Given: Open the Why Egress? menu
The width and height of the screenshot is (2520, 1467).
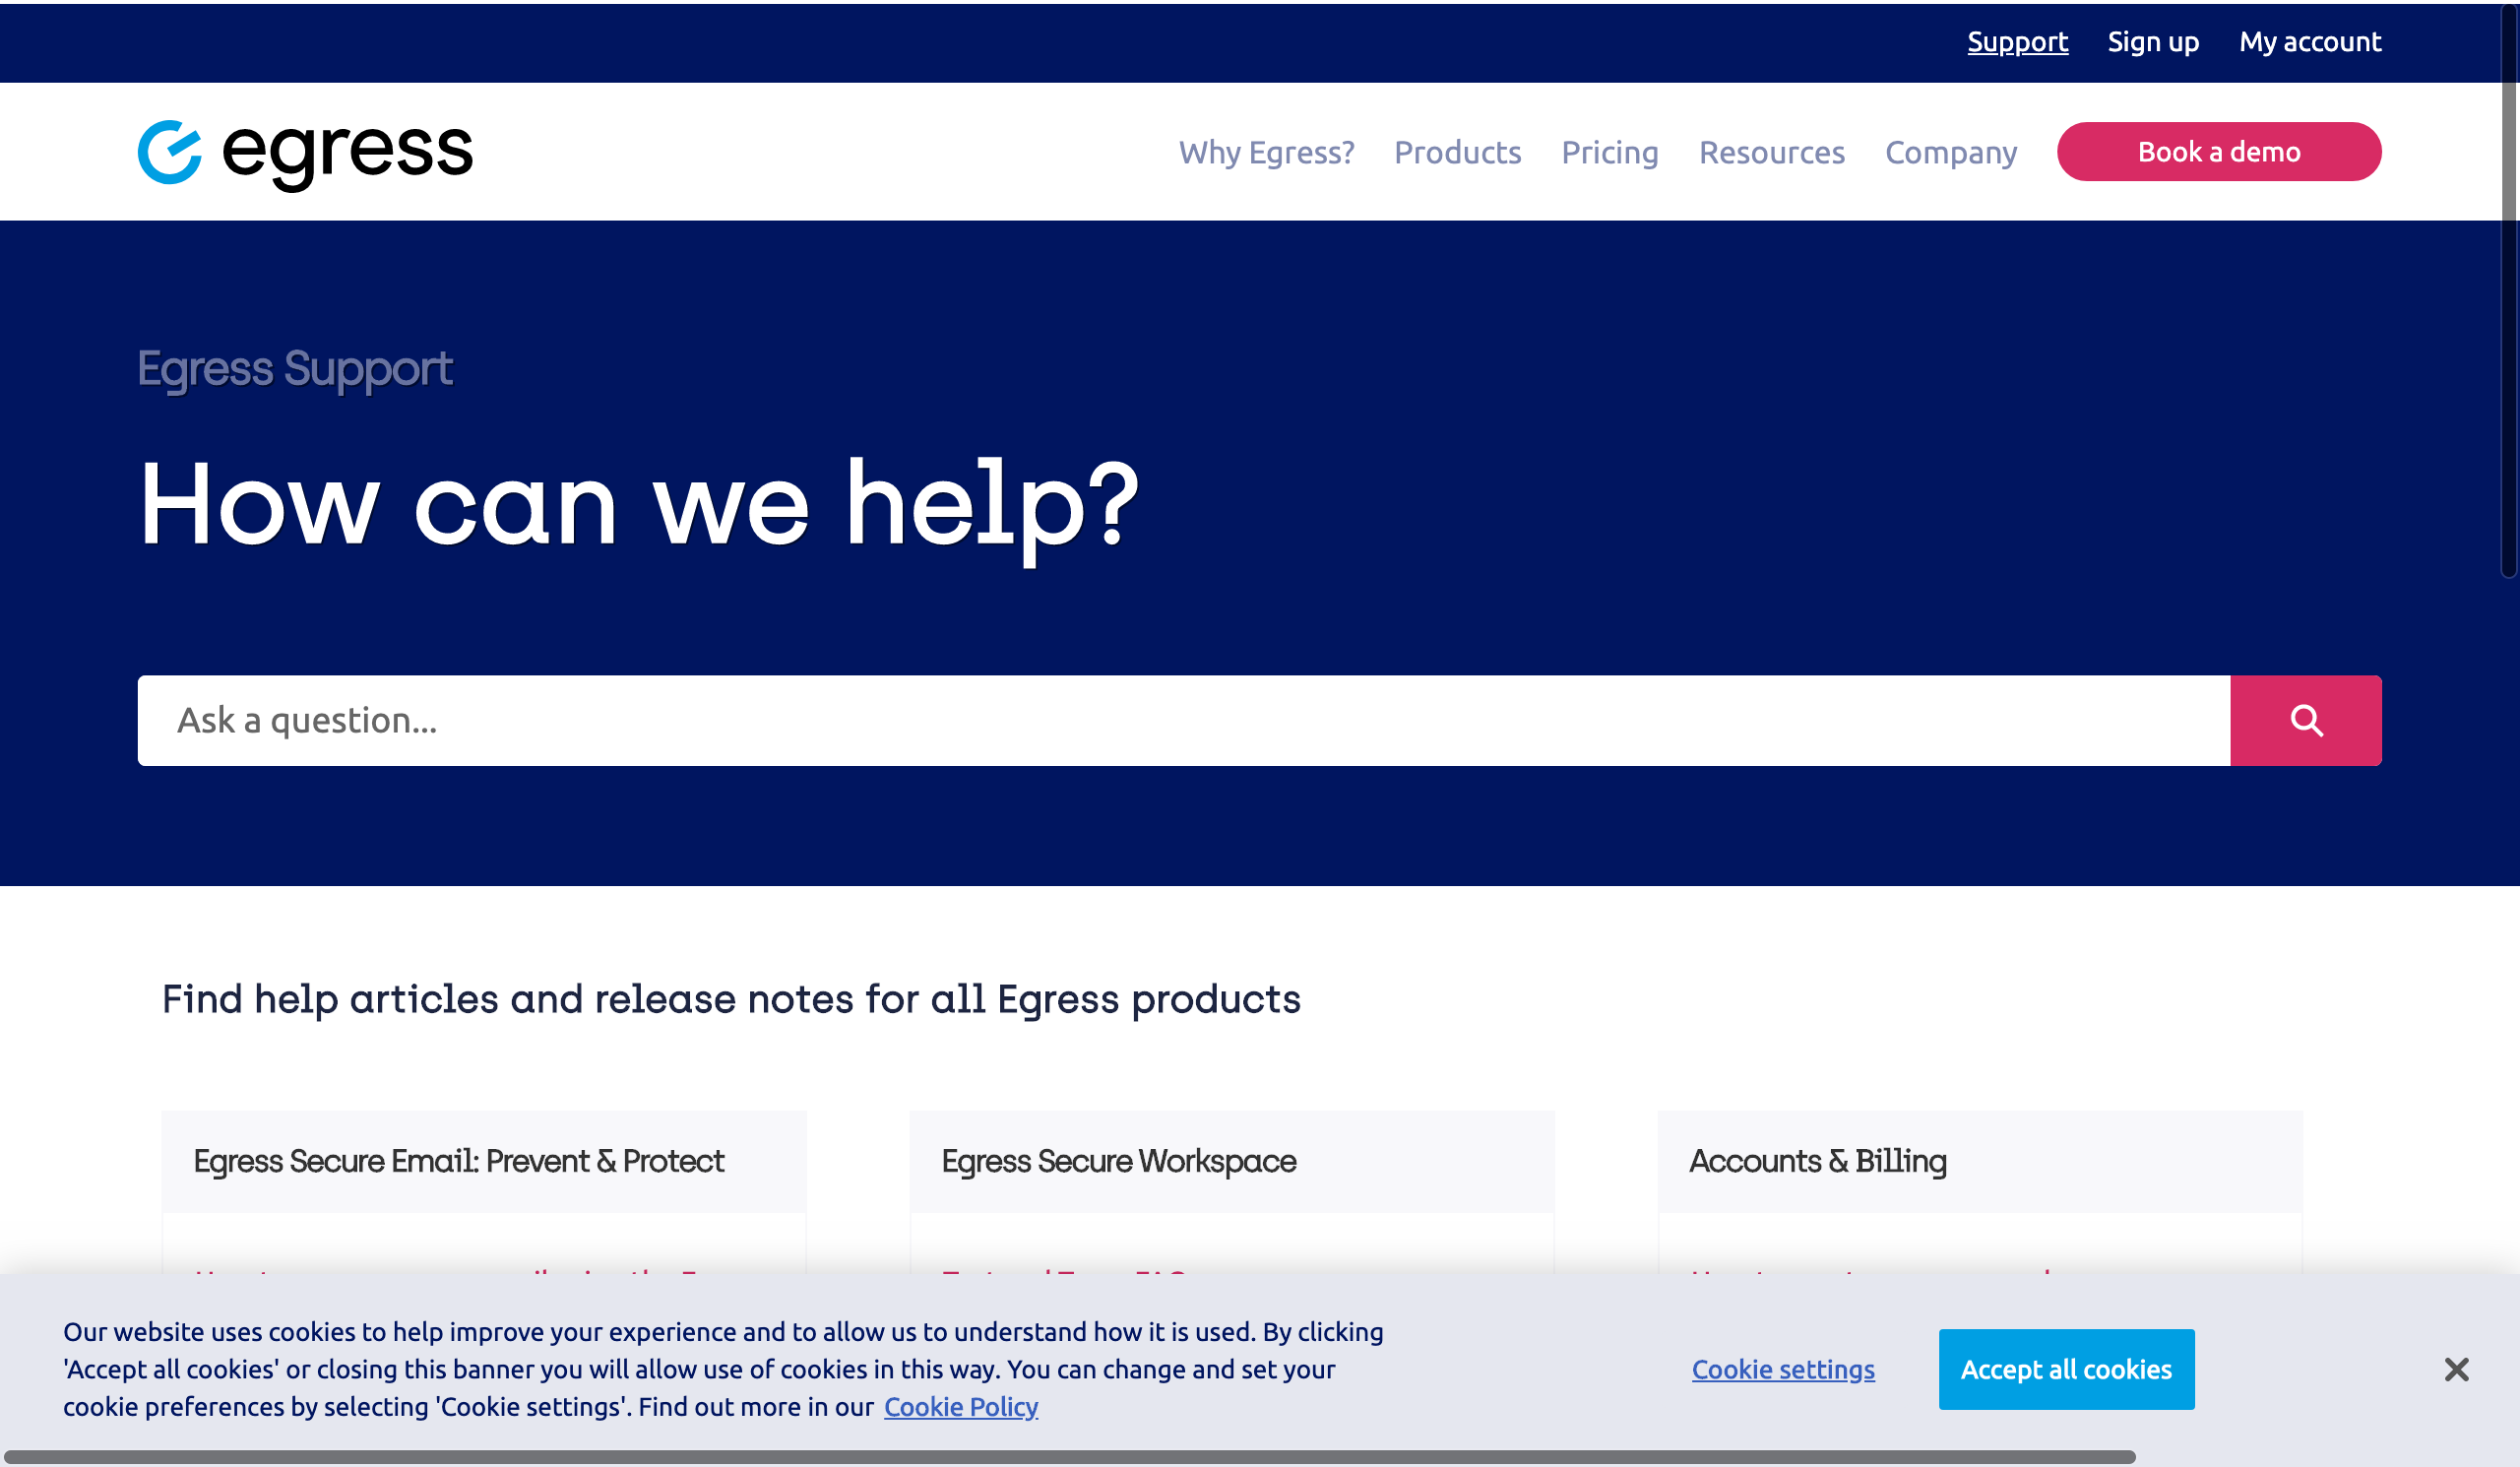Looking at the screenshot, I should click(1266, 152).
